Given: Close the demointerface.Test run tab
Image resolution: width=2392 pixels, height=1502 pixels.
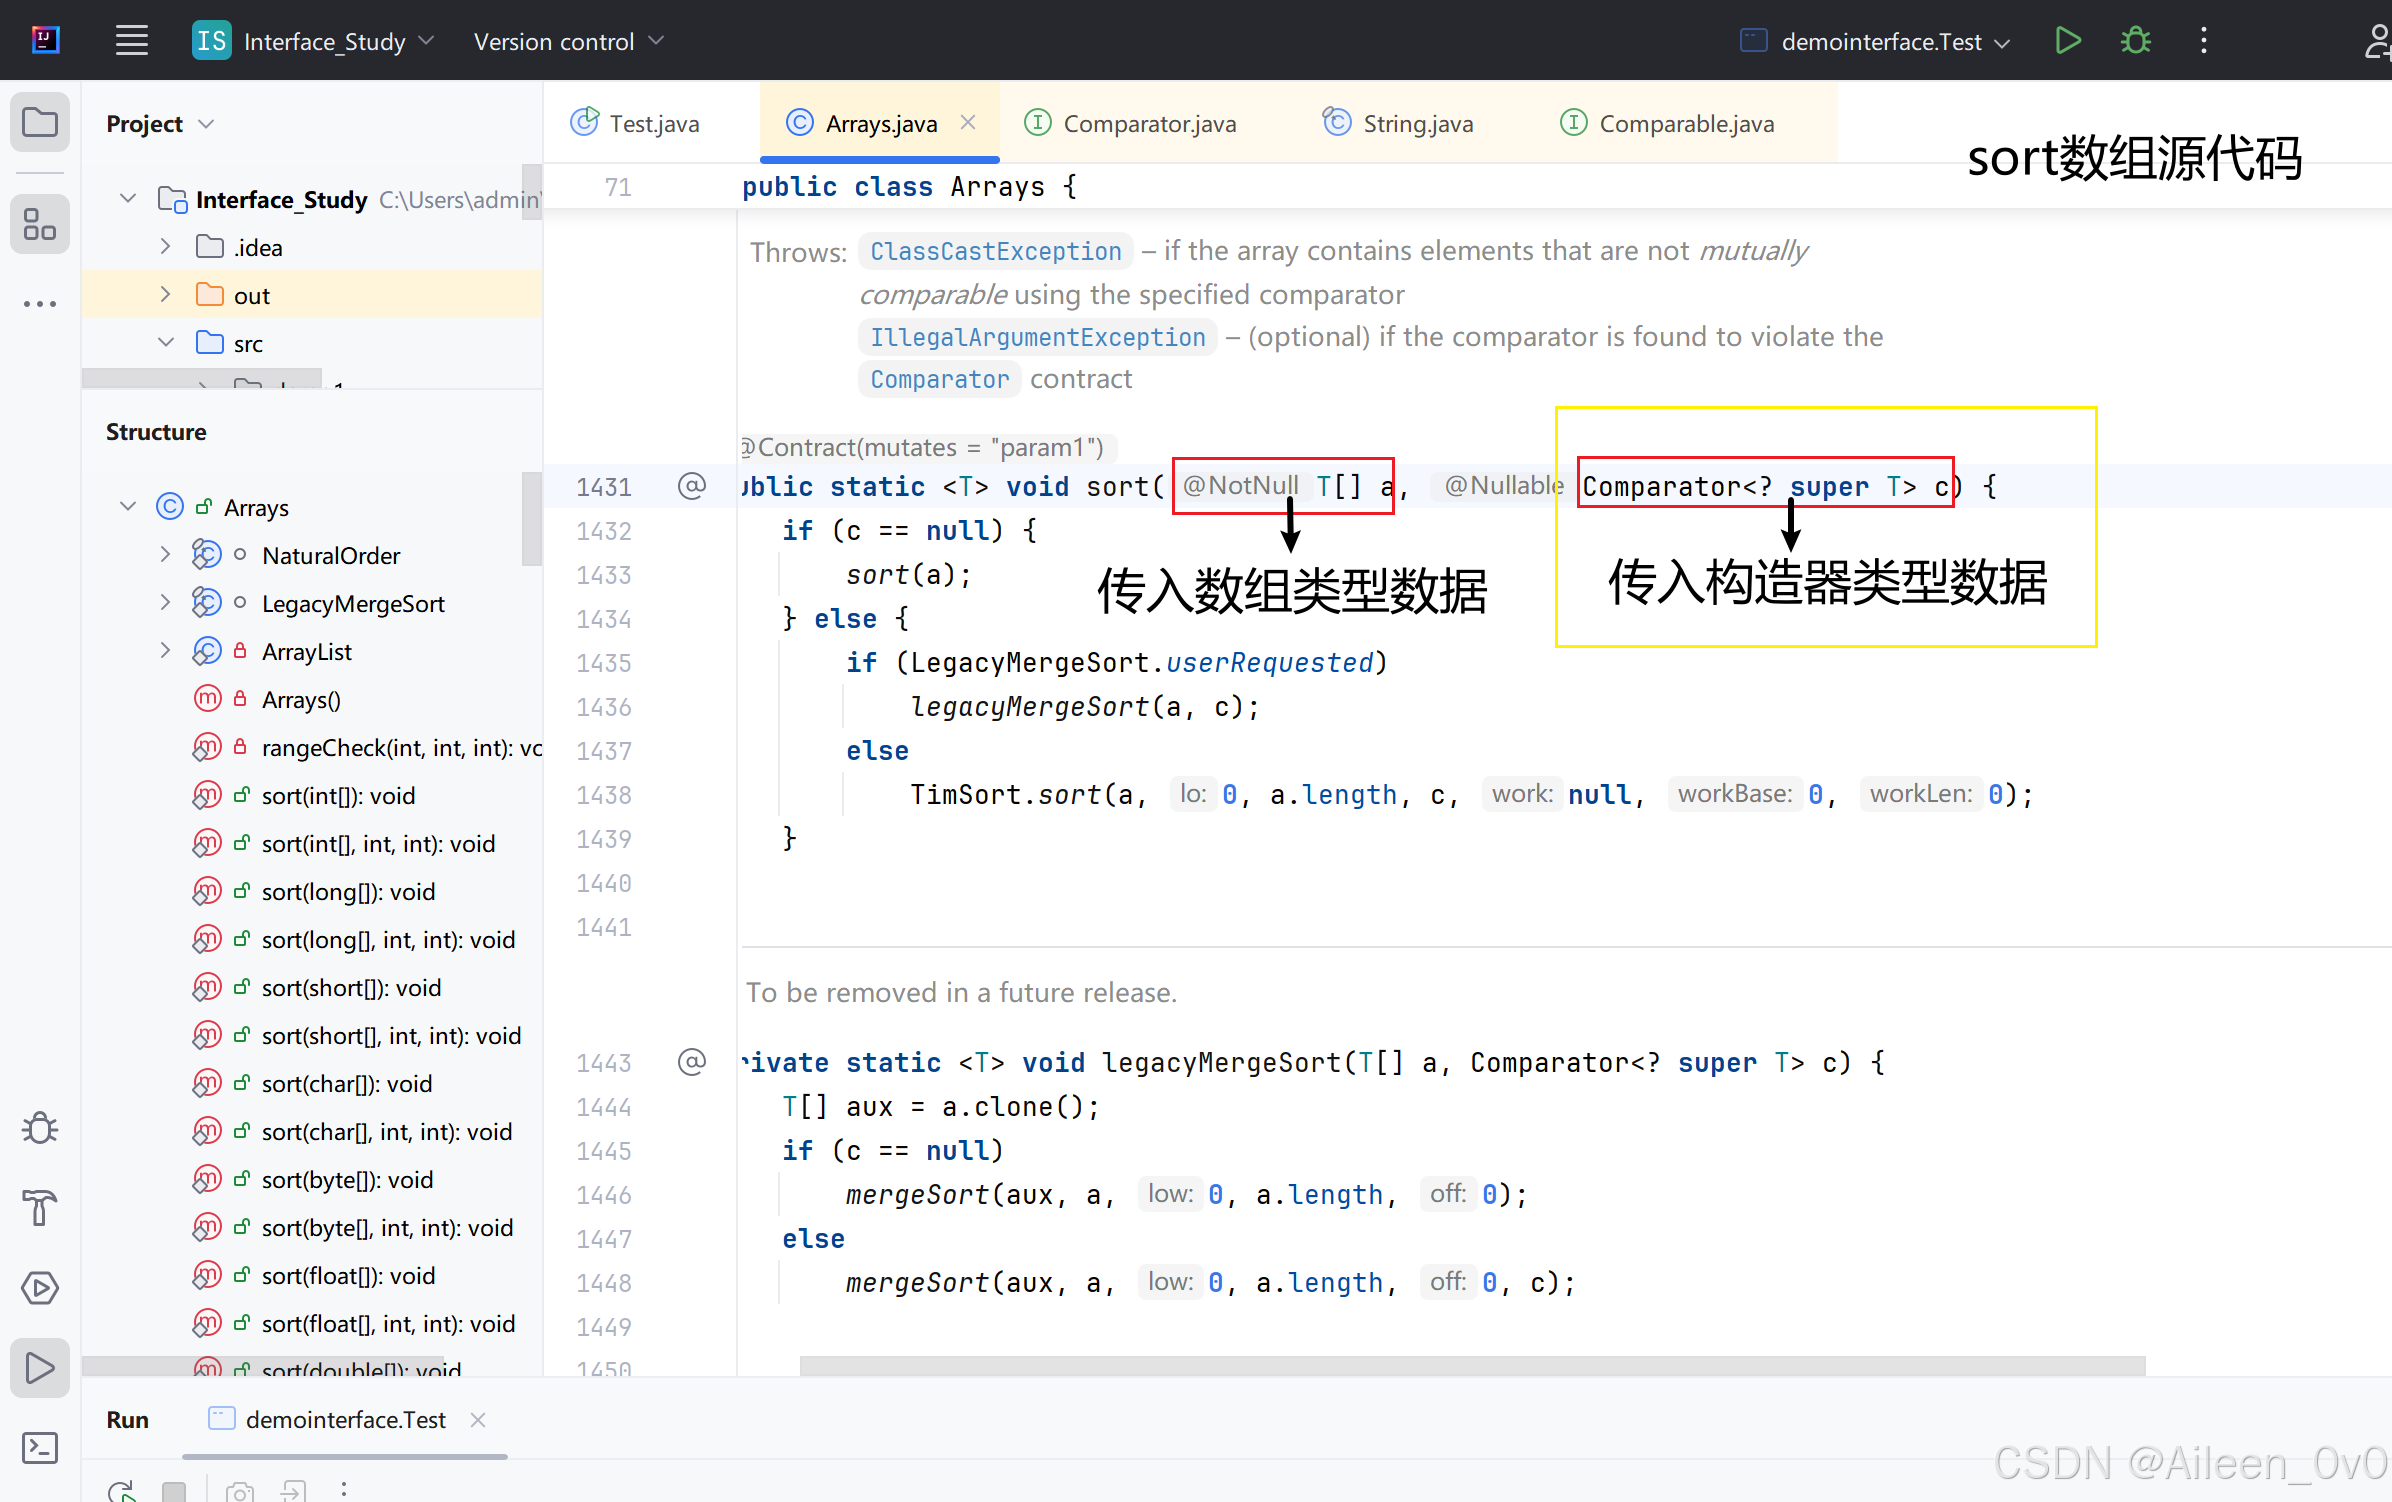Looking at the screenshot, I should click(x=478, y=1420).
